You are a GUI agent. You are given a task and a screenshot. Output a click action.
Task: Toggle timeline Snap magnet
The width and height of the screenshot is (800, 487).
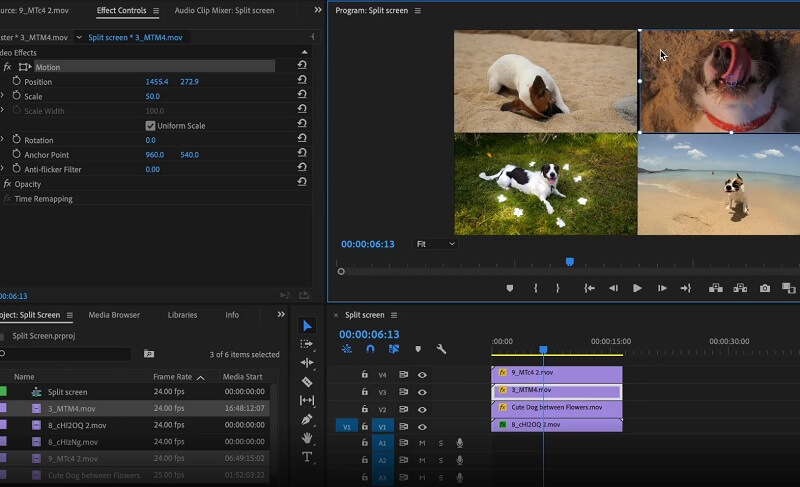click(370, 349)
